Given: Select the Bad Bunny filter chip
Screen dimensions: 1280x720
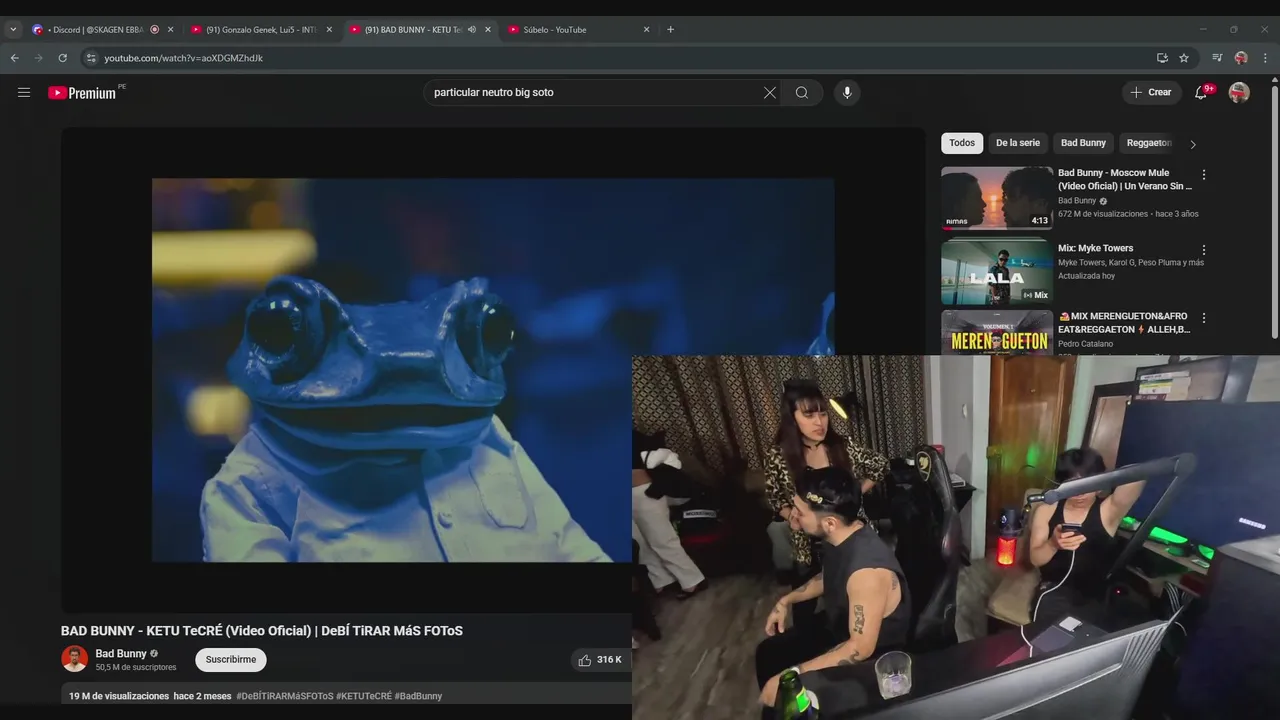Looking at the screenshot, I should click(1083, 143).
